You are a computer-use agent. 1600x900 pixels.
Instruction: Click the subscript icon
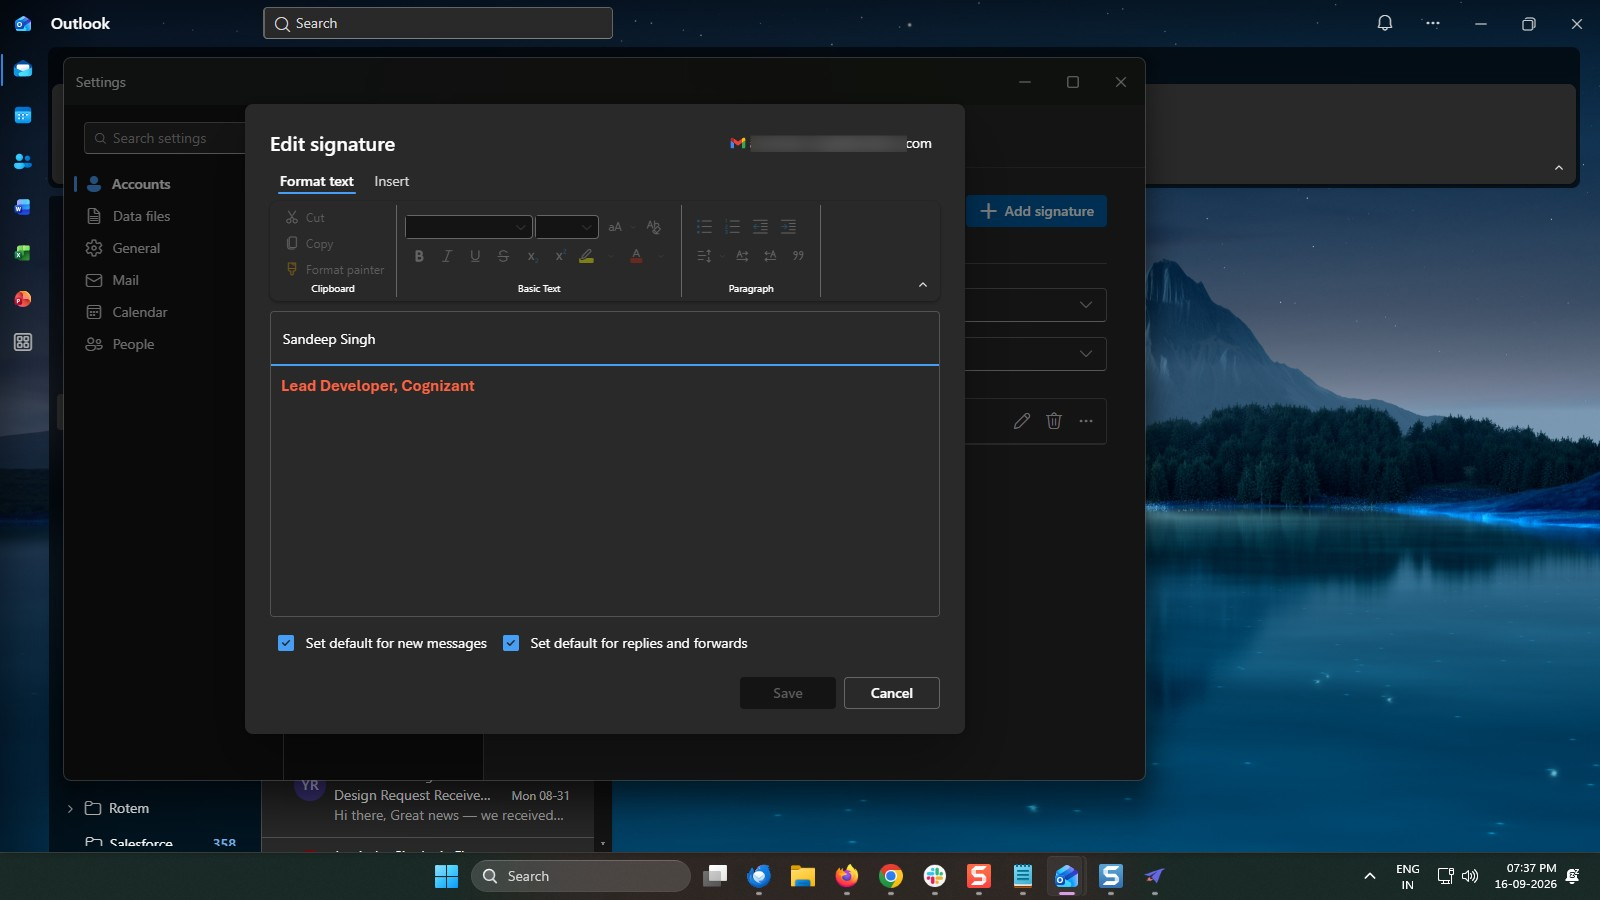click(532, 256)
